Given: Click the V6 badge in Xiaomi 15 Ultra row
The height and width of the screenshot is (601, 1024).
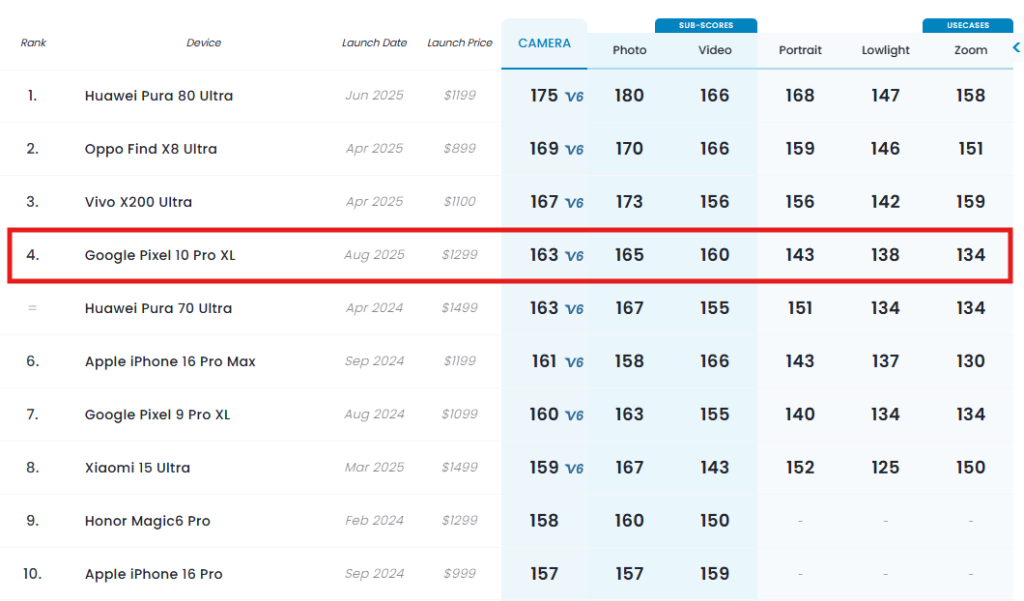Looking at the screenshot, I should 575,468.
